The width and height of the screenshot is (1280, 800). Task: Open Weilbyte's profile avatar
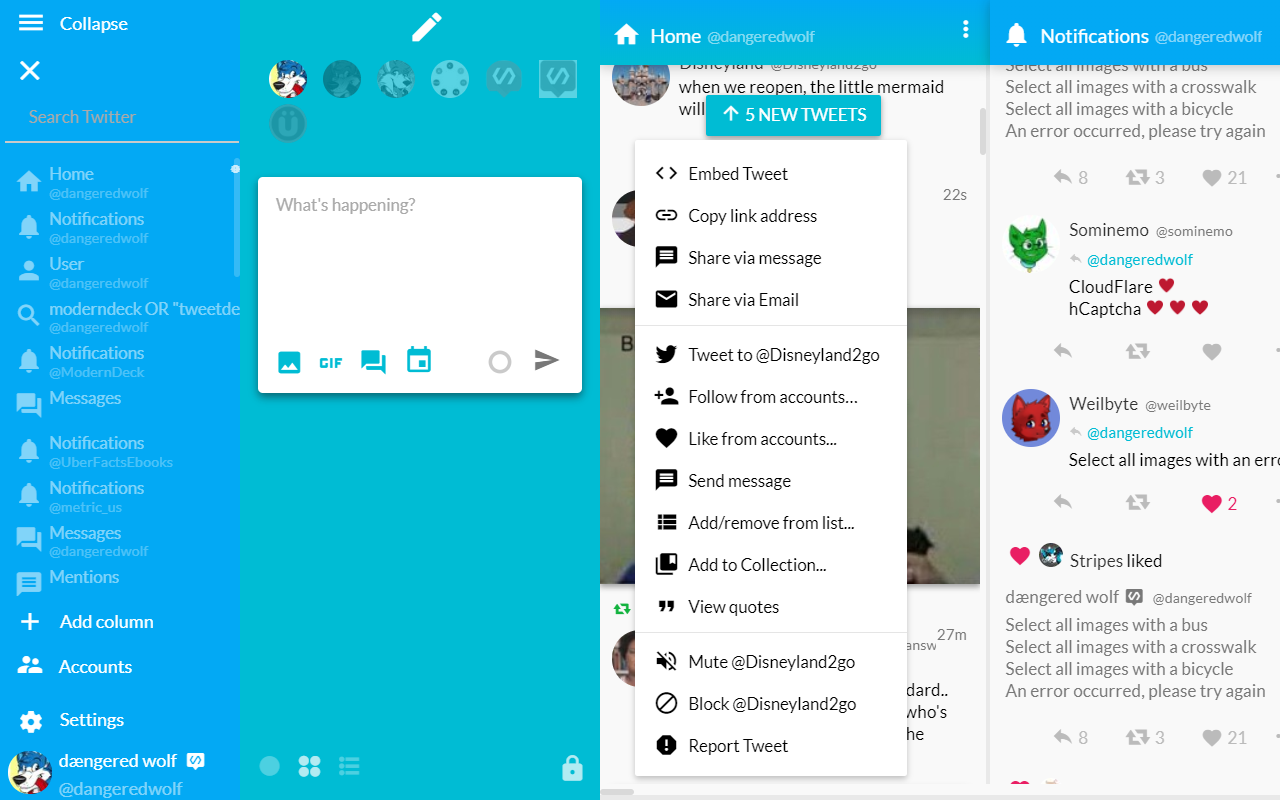coord(1031,418)
